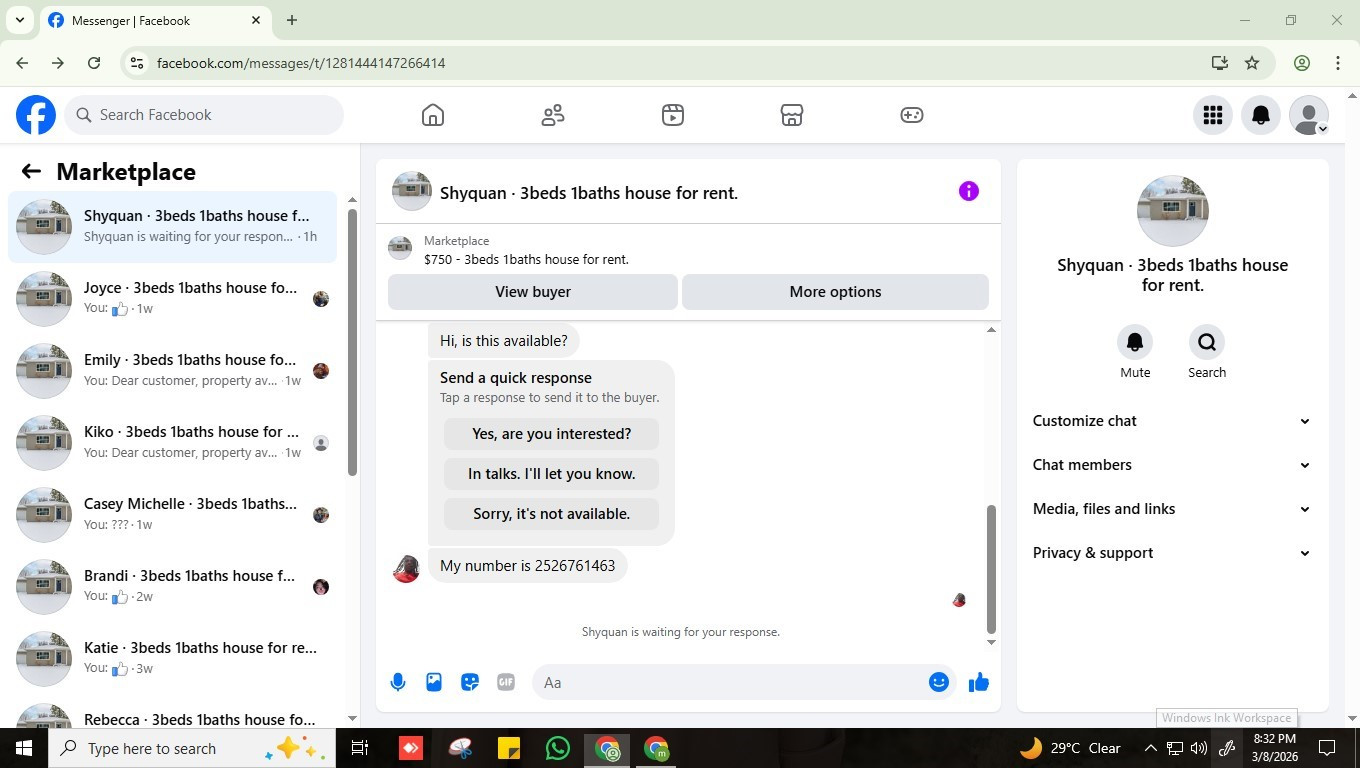Click the back arrow beside Marketplace
Image resolution: width=1360 pixels, height=768 pixels.
(x=31, y=171)
